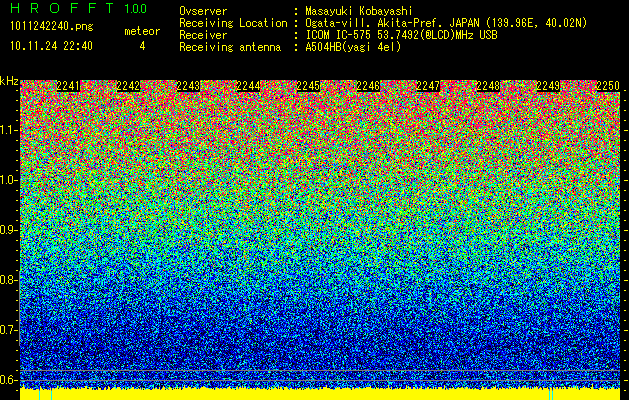Click the date 10.11.24 22:40
Viewport: 629px width, 400px height.
click(x=51, y=46)
